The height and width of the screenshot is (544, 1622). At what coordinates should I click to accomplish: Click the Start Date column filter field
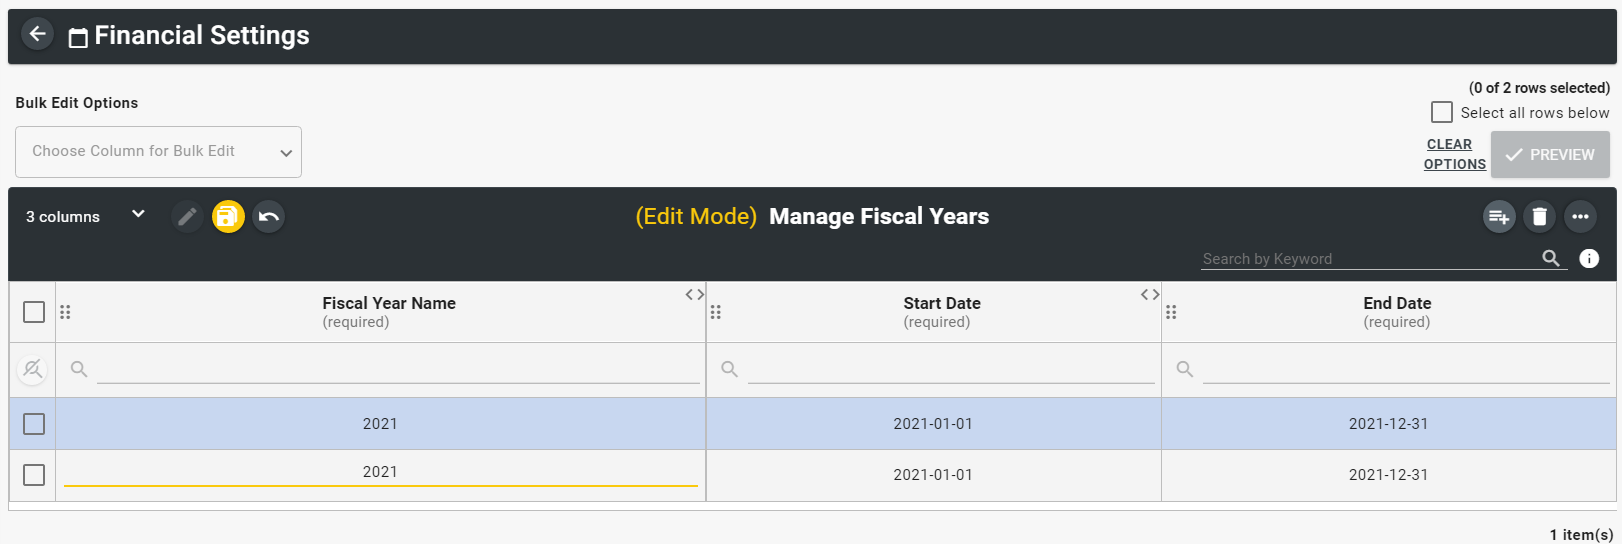951,370
